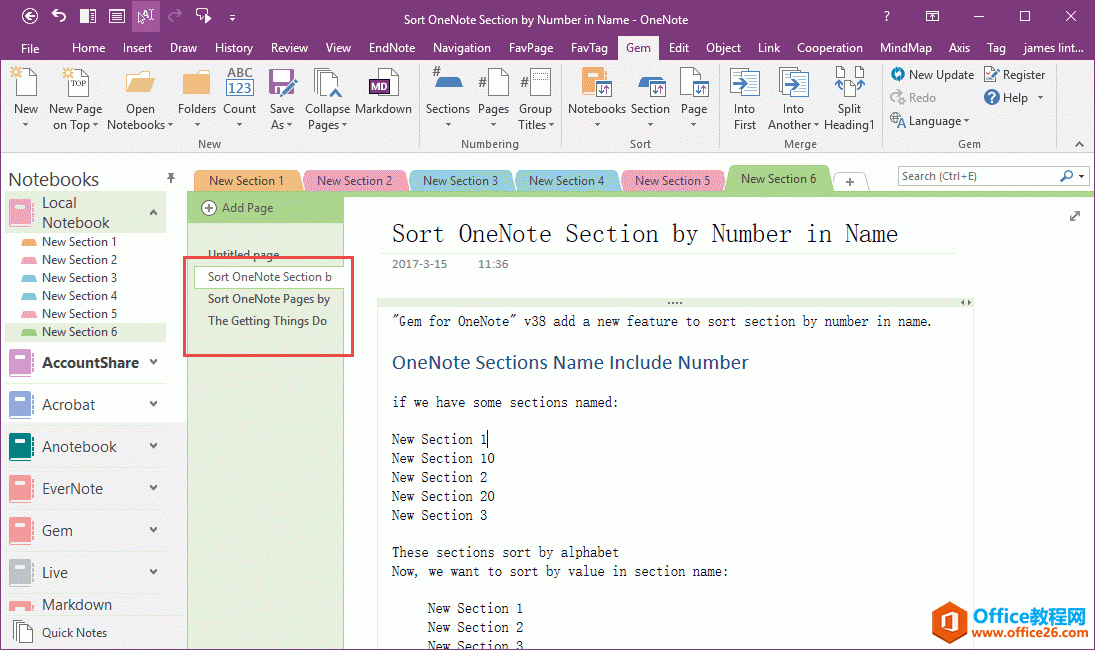Screen dimensions: 1095x650
Task: Expand the Acrobat notebook
Action: tap(154, 404)
